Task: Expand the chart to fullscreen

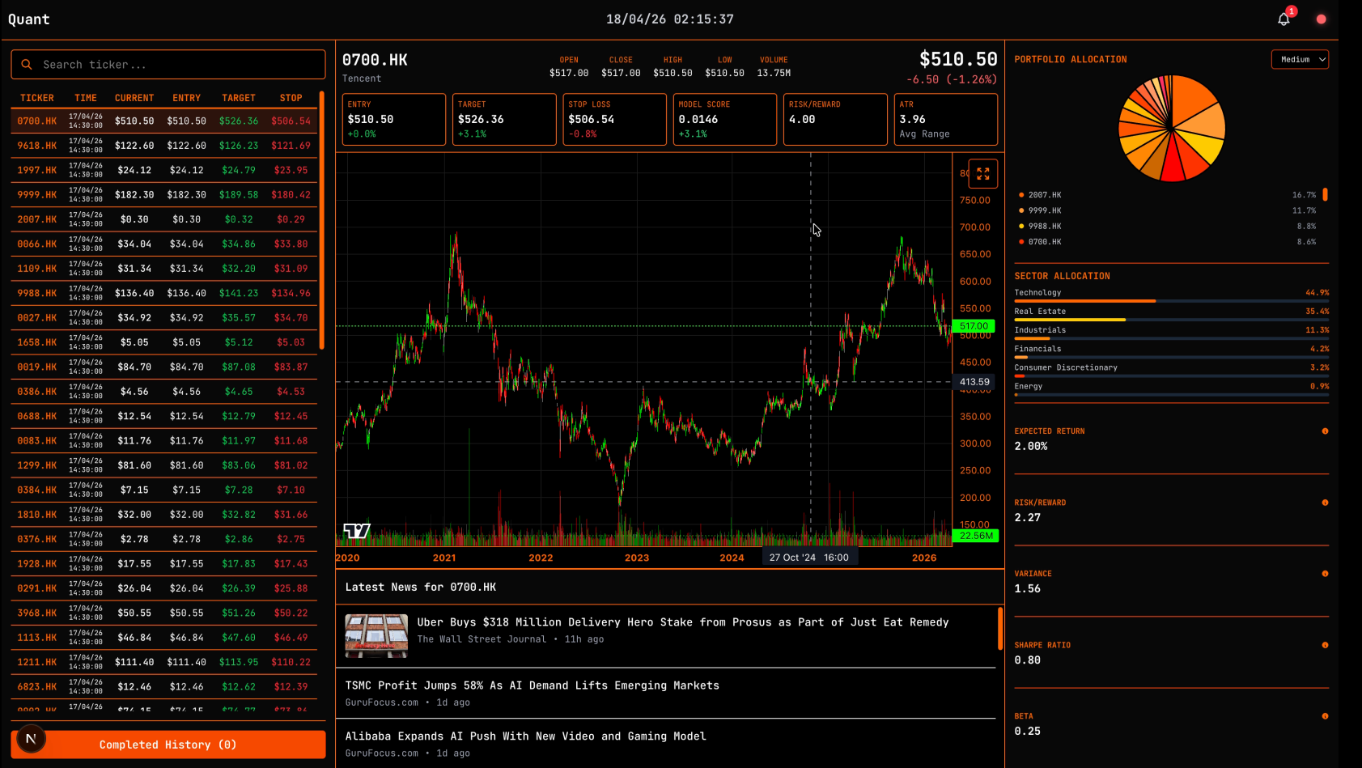Action: click(983, 174)
